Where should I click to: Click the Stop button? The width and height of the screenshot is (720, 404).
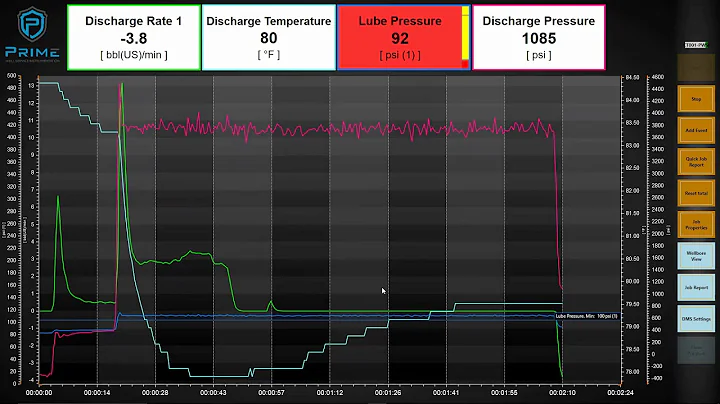[696, 98]
